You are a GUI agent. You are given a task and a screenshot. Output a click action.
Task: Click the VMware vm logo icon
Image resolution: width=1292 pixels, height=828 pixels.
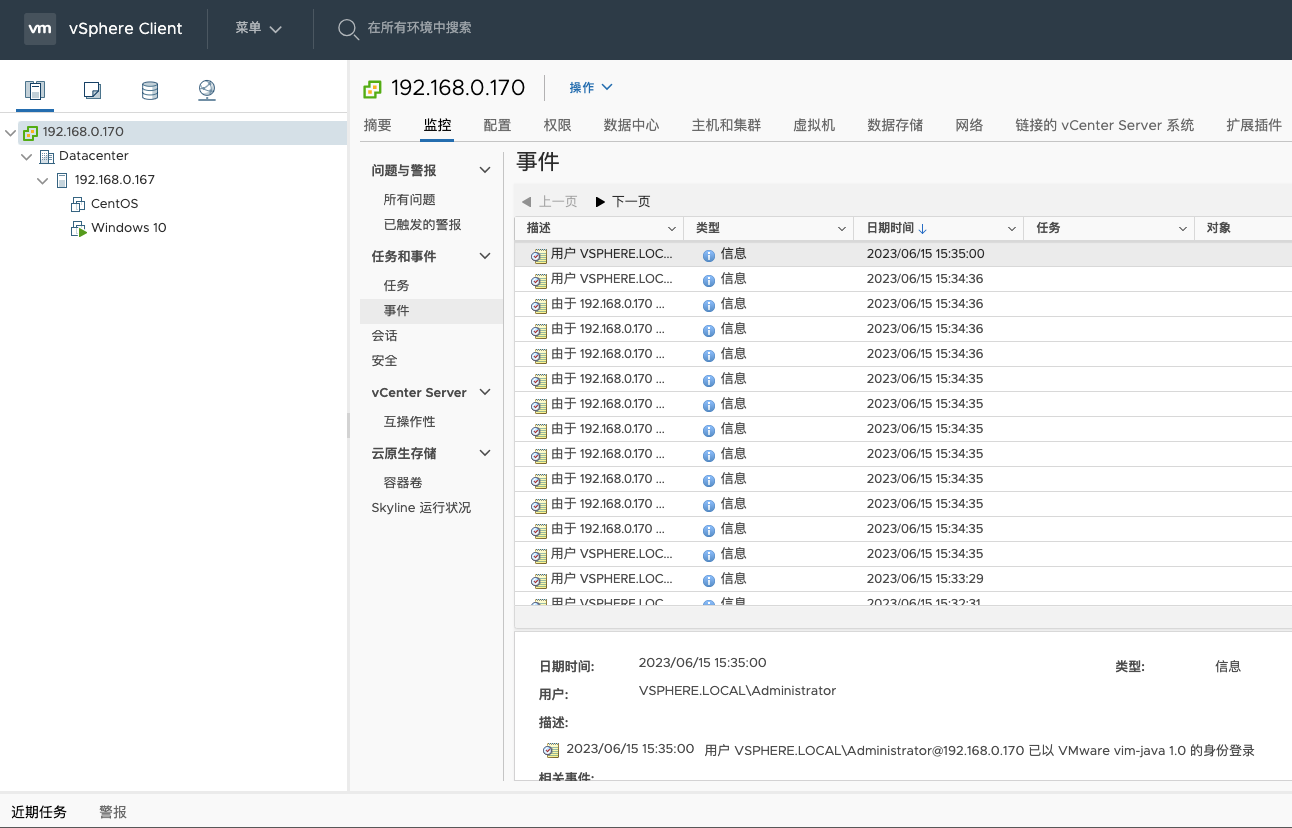(x=40, y=29)
